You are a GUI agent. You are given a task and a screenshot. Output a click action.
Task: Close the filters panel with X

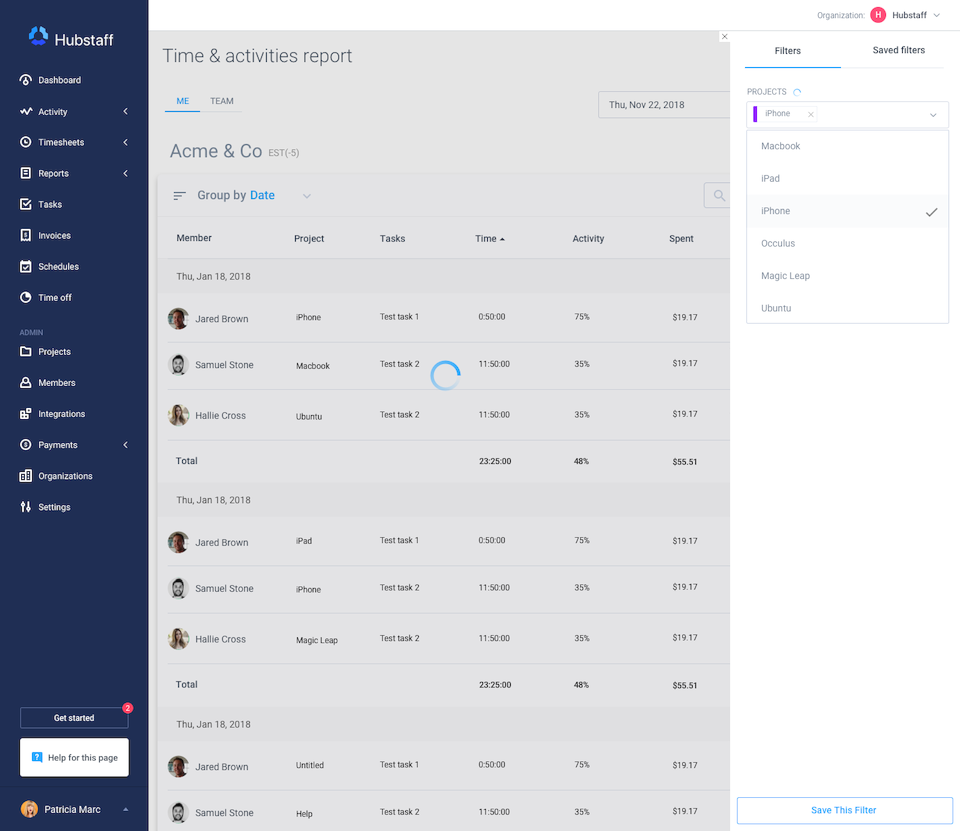pyautogui.click(x=724, y=37)
